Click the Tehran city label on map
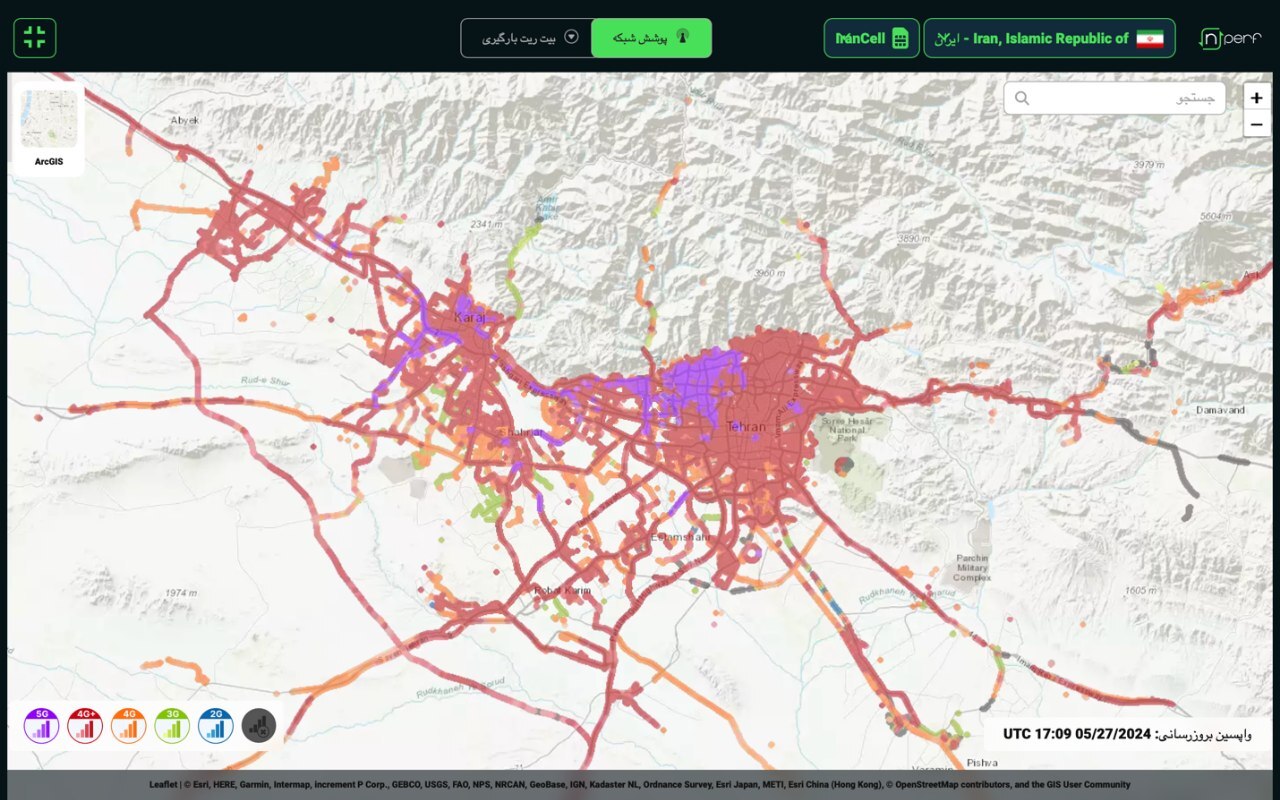The image size is (1280, 800). point(746,427)
